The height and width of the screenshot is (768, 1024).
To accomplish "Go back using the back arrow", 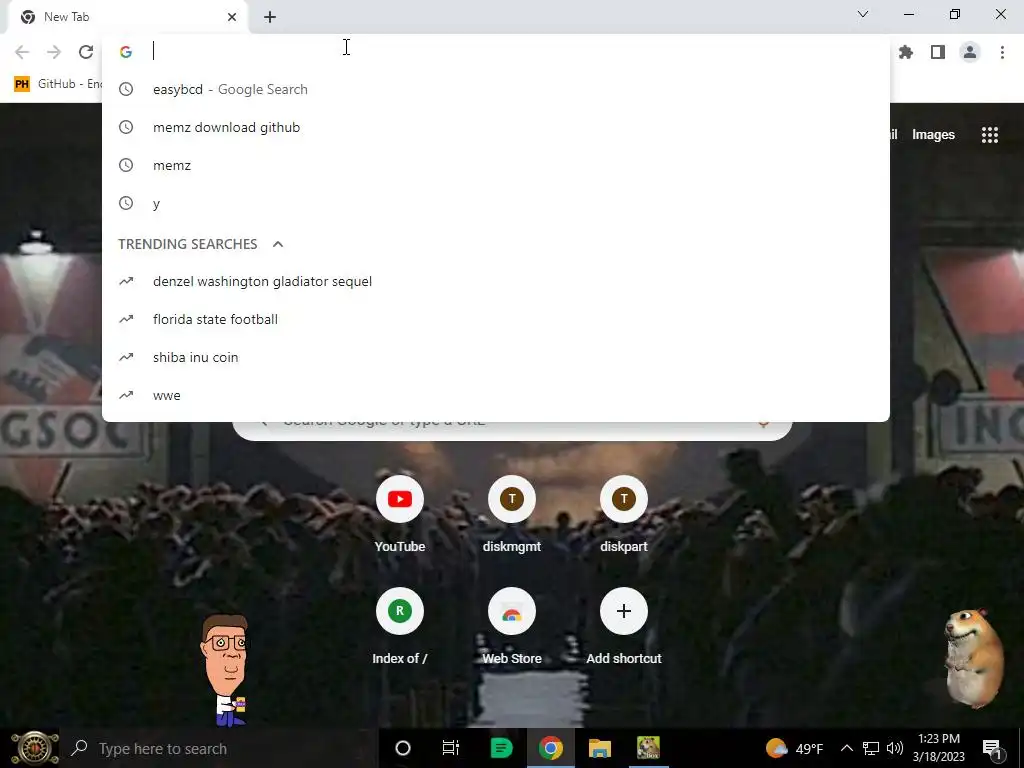I will tap(22, 52).
